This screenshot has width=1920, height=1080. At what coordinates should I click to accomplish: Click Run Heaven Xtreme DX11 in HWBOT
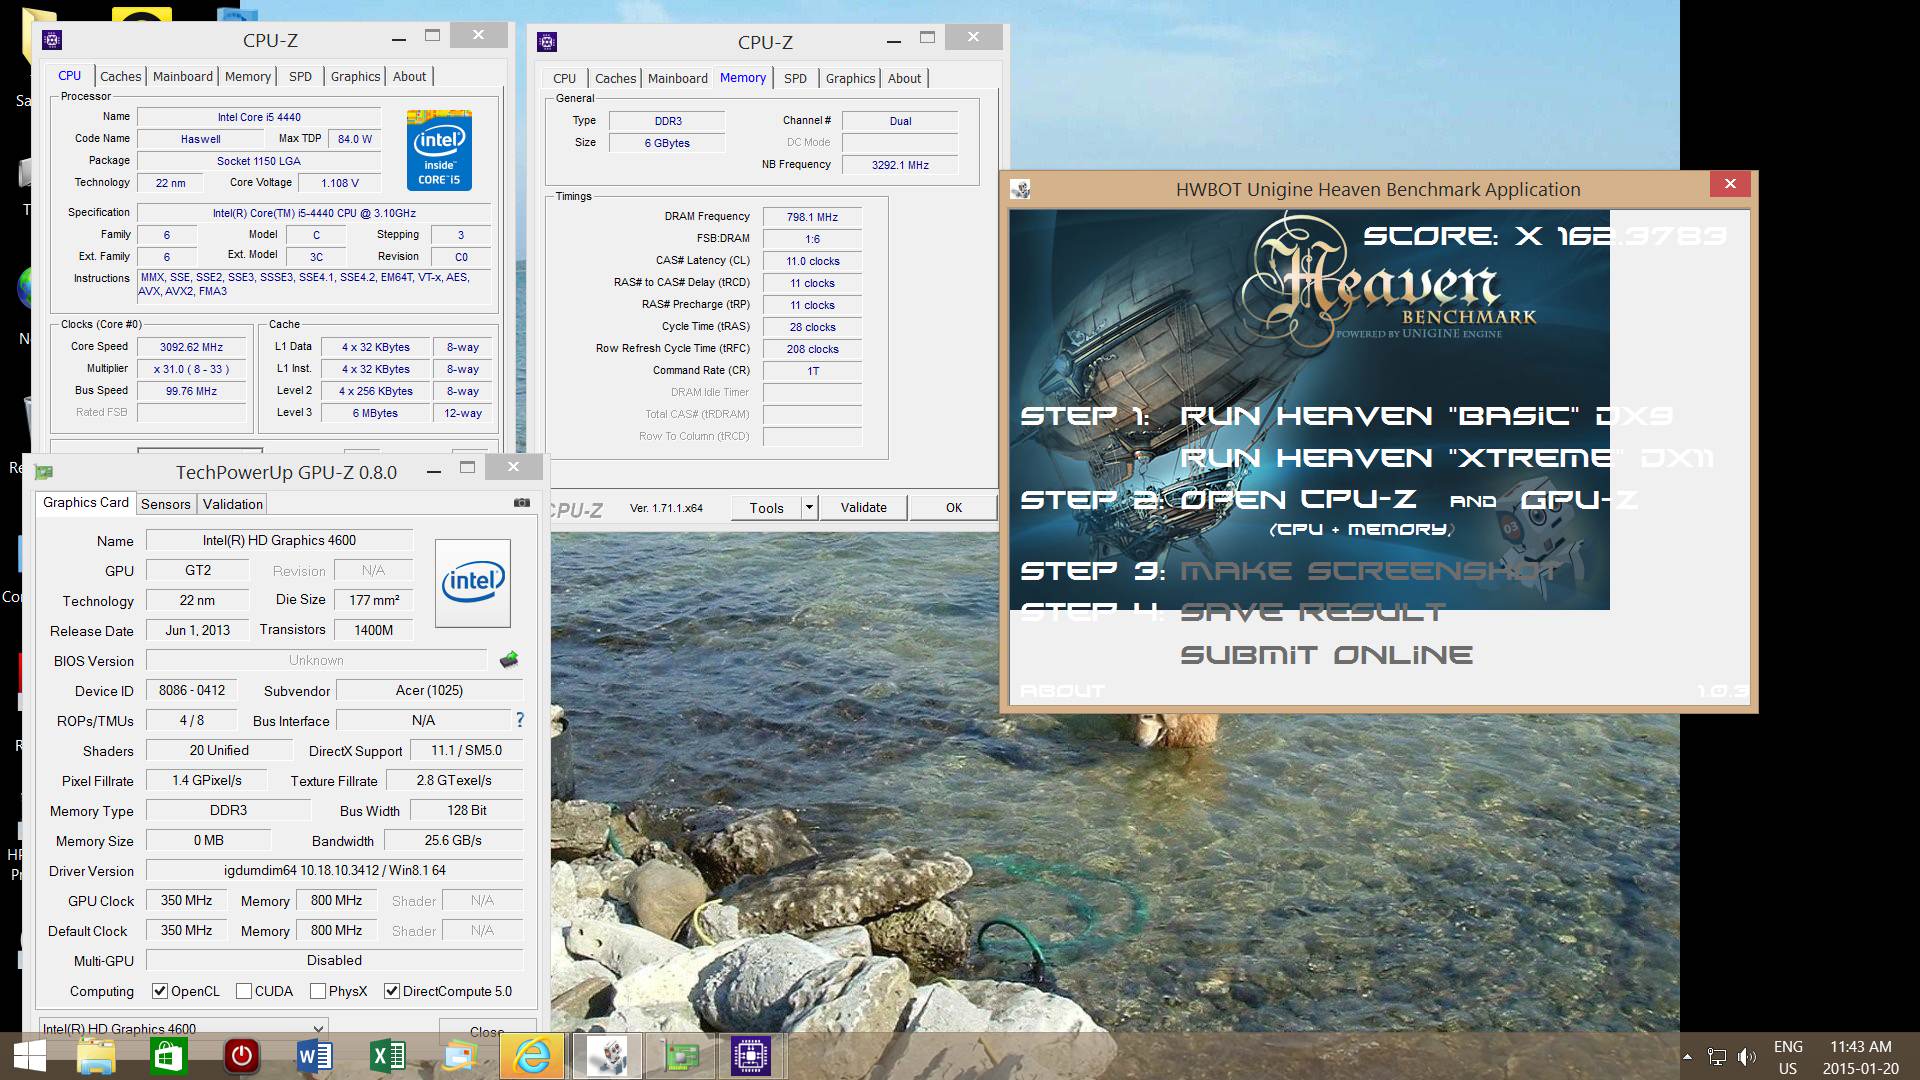click(1446, 458)
